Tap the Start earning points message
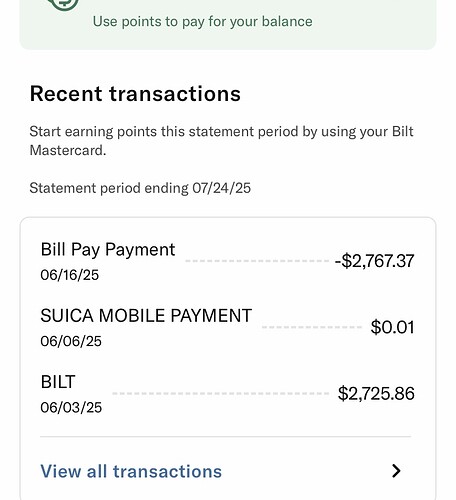 pos(221,141)
